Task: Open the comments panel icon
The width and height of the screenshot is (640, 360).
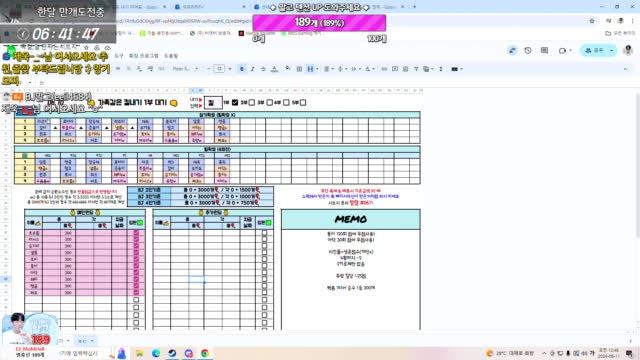Action: pyautogui.click(x=544, y=51)
